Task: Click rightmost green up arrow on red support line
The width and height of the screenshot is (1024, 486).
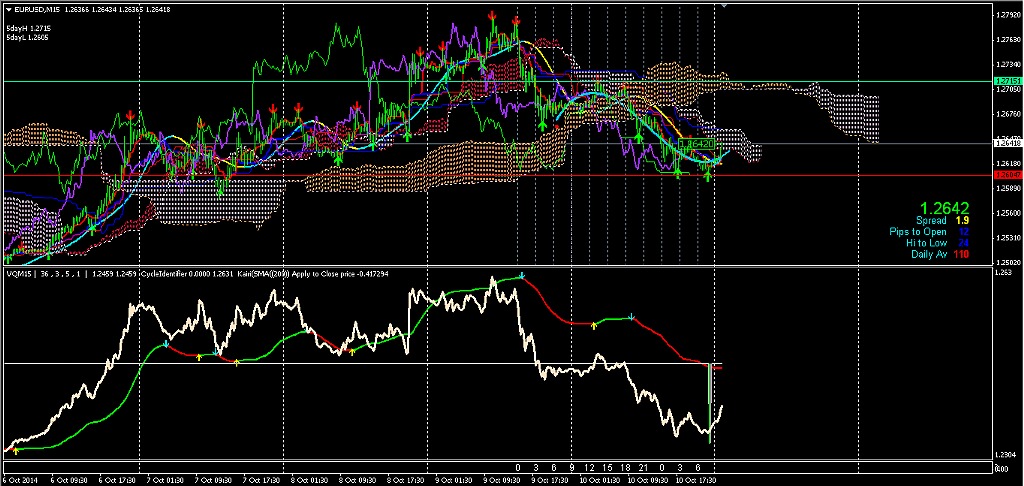Action: 708,176
